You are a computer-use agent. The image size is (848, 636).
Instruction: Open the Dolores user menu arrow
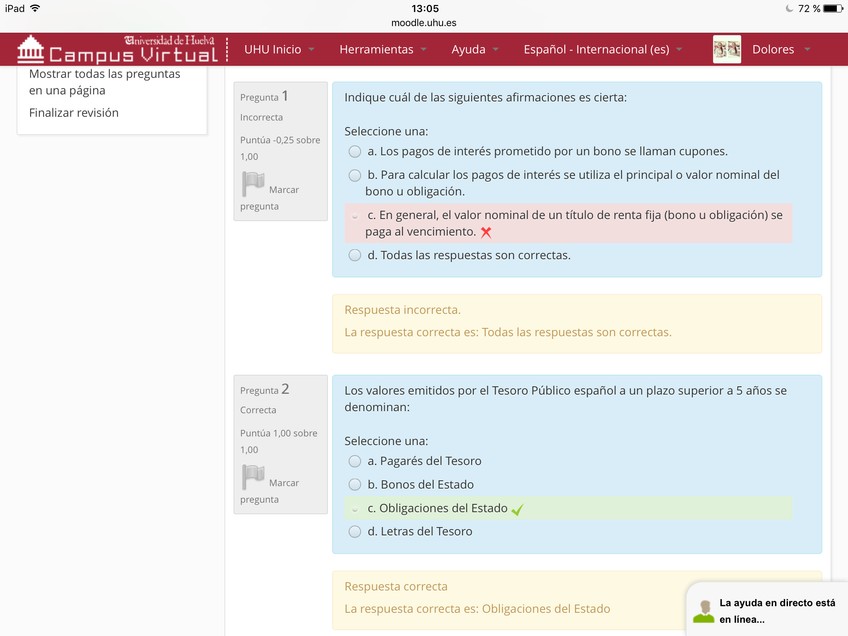[x=807, y=49]
